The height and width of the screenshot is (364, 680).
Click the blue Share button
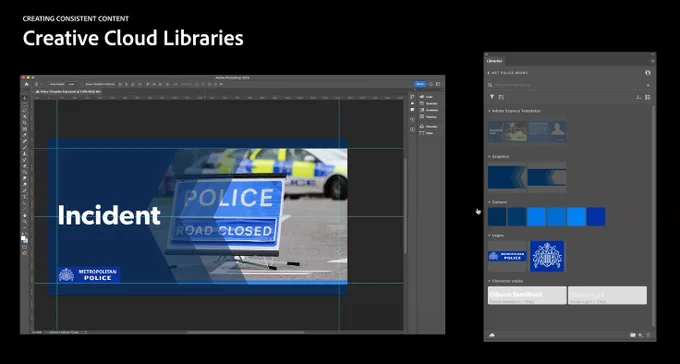click(x=420, y=84)
